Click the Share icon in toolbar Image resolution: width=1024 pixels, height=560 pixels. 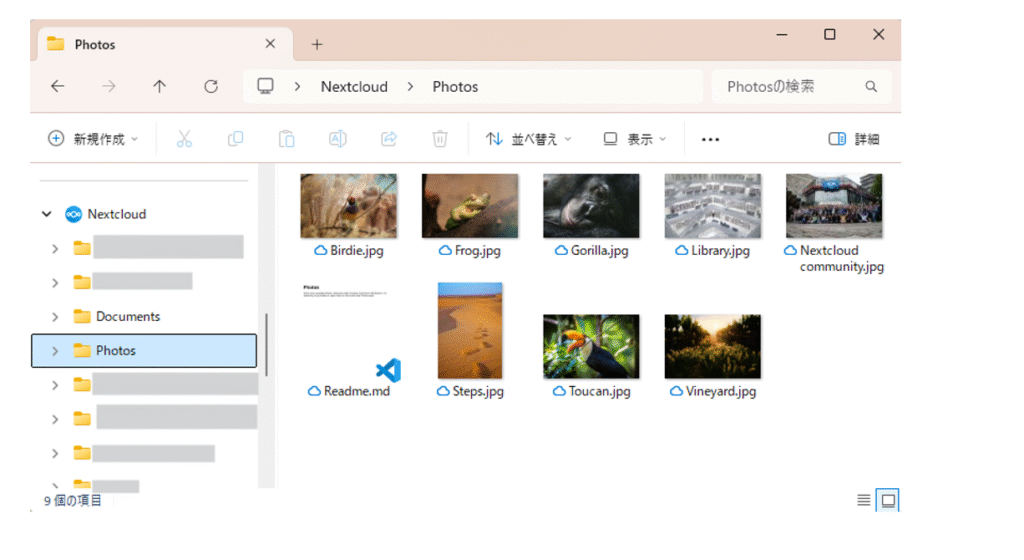click(x=389, y=139)
